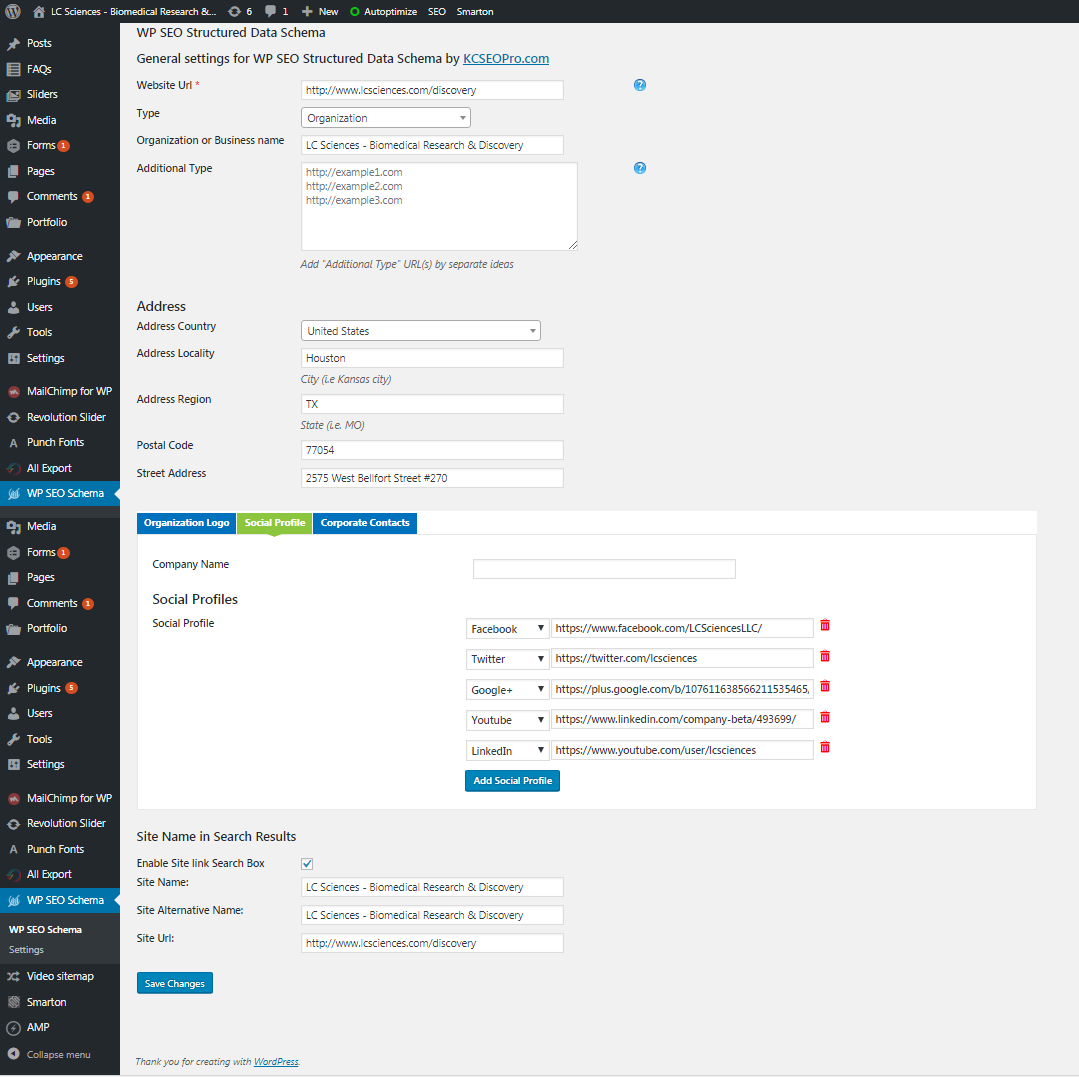Open Video sitemap via its icon
Viewport: 1079px width, 1077px height.
pos(13,977)
